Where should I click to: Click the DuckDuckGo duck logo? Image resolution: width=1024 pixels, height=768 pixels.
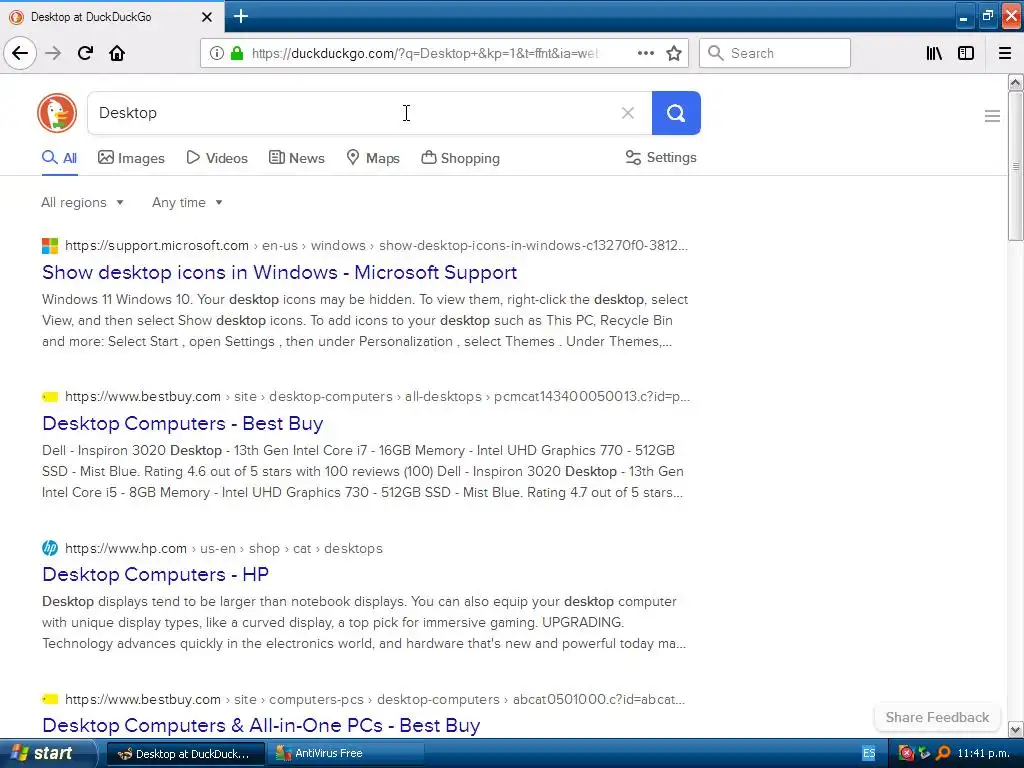point(57,113)
